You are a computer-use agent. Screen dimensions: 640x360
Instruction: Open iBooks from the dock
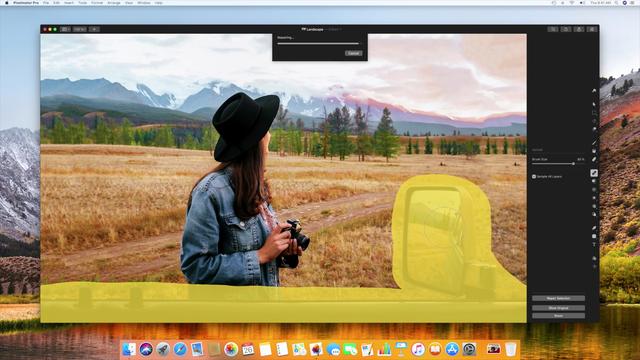tap(435, 349)
